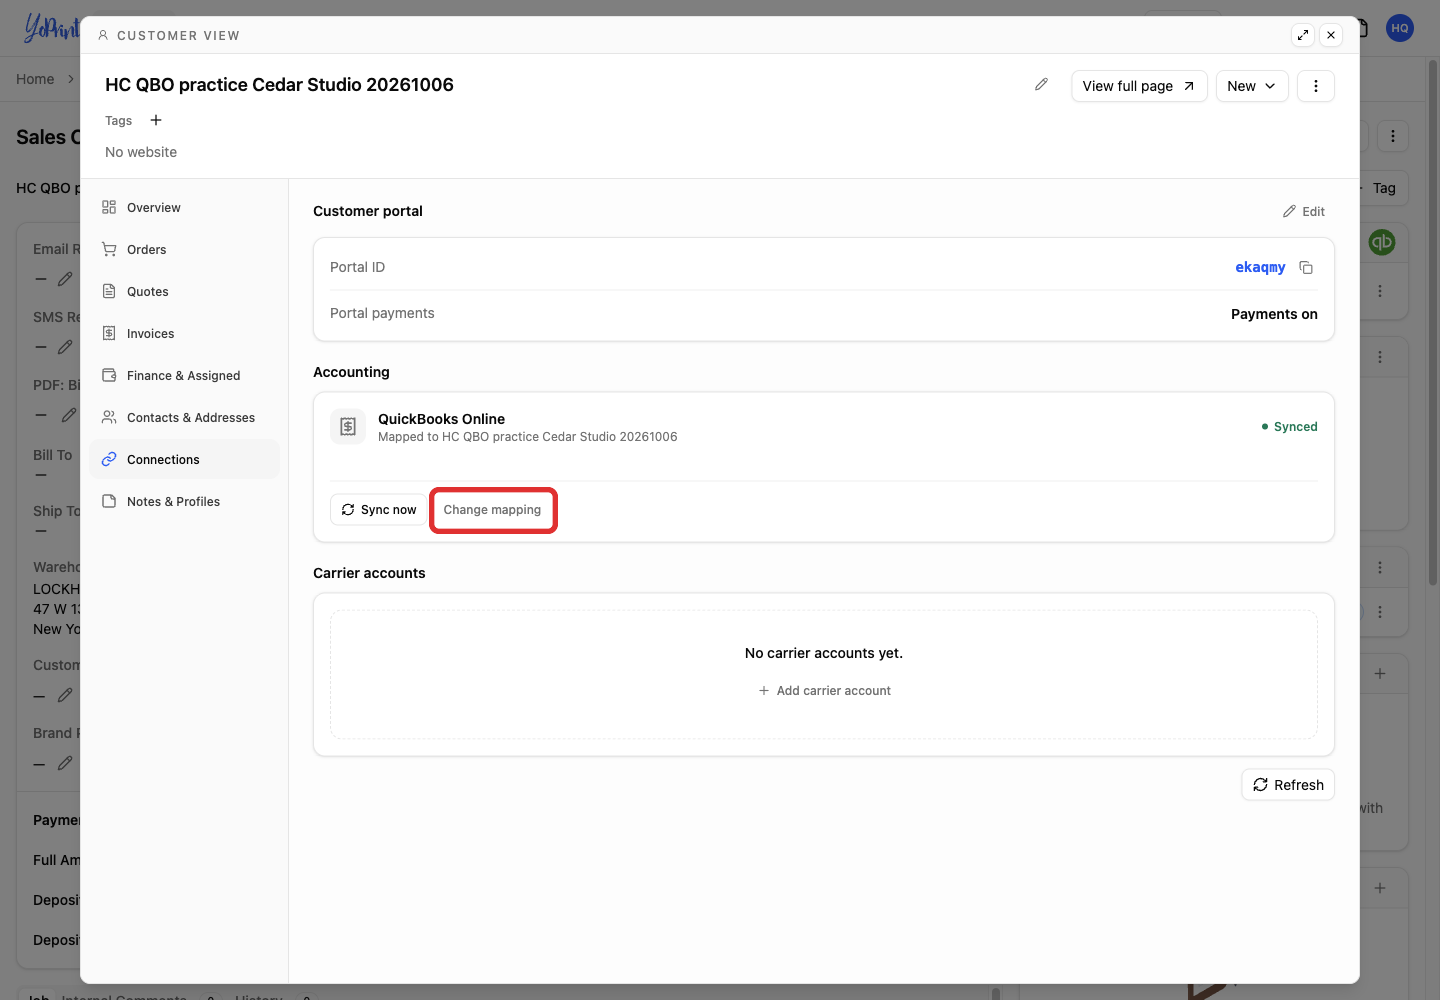This screenshot has width=1440, height=1000.
Task: Close the customer view dialog
Action: (x=1331, y=35)
